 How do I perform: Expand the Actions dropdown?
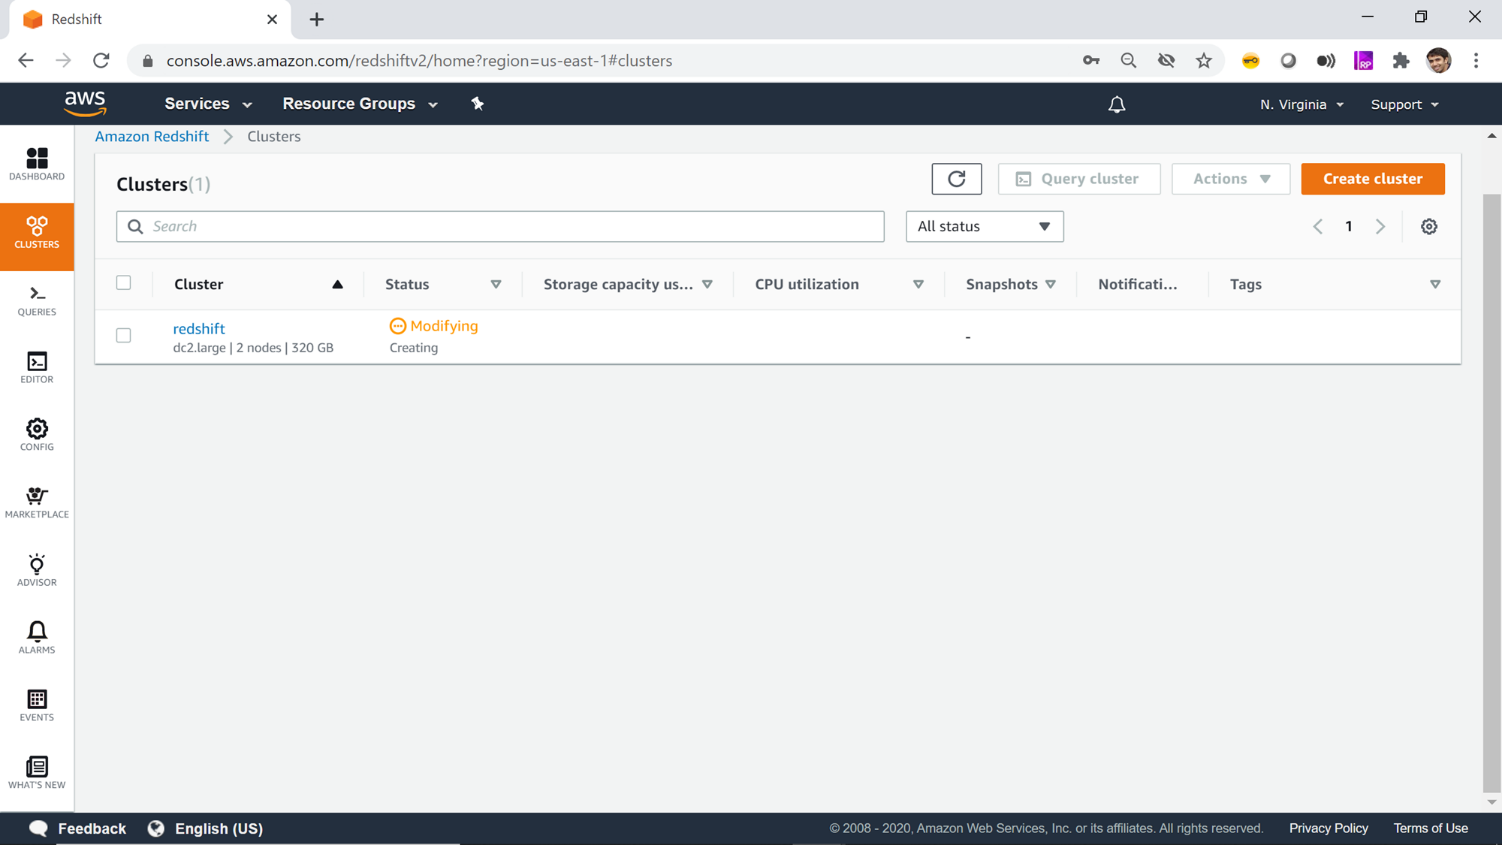coord(1231,179)
